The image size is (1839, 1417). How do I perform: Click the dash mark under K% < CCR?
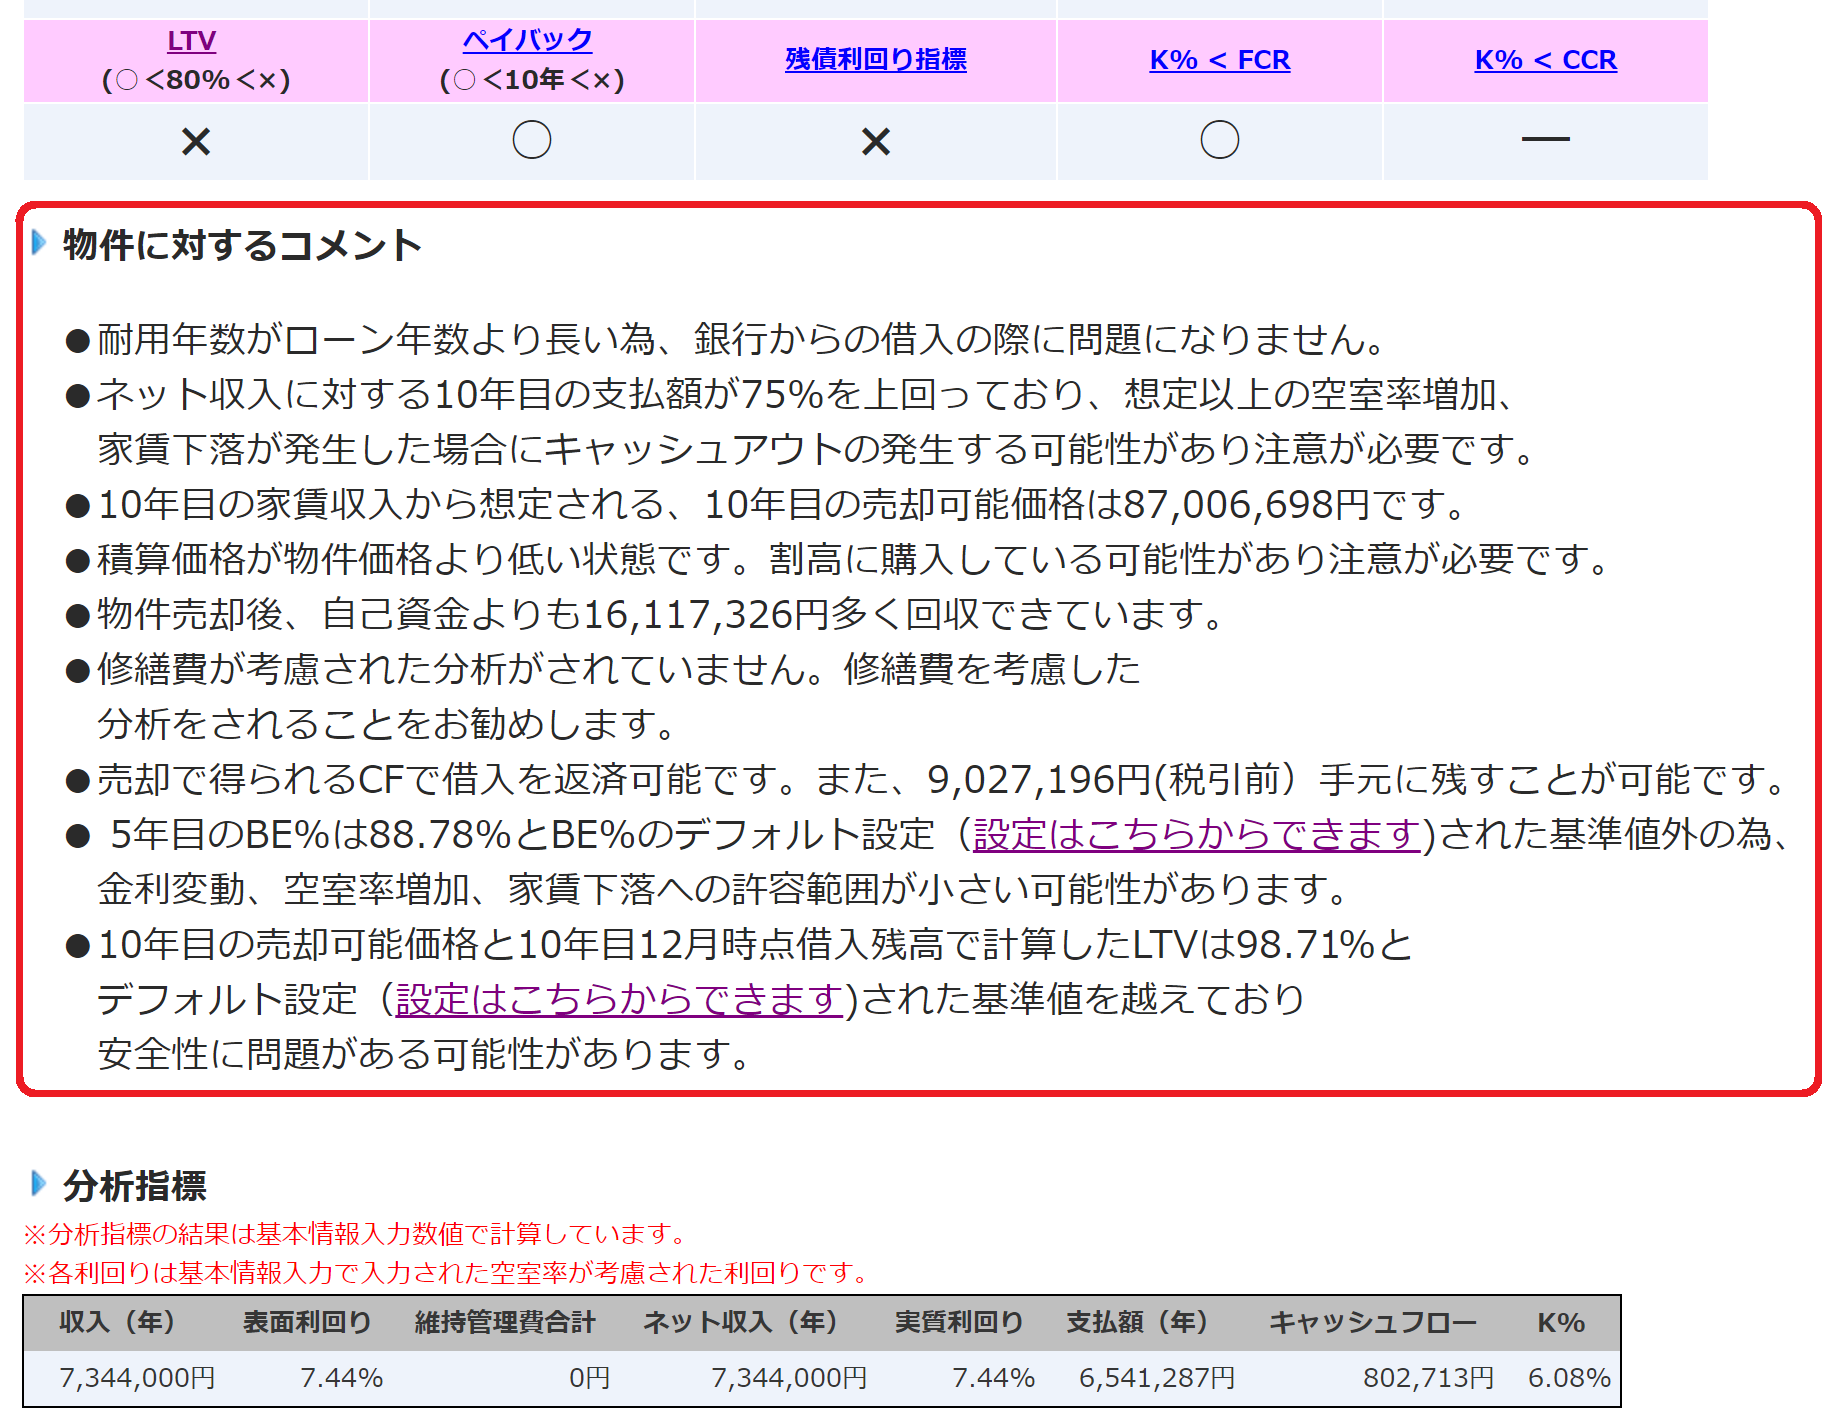point(1545,140)
